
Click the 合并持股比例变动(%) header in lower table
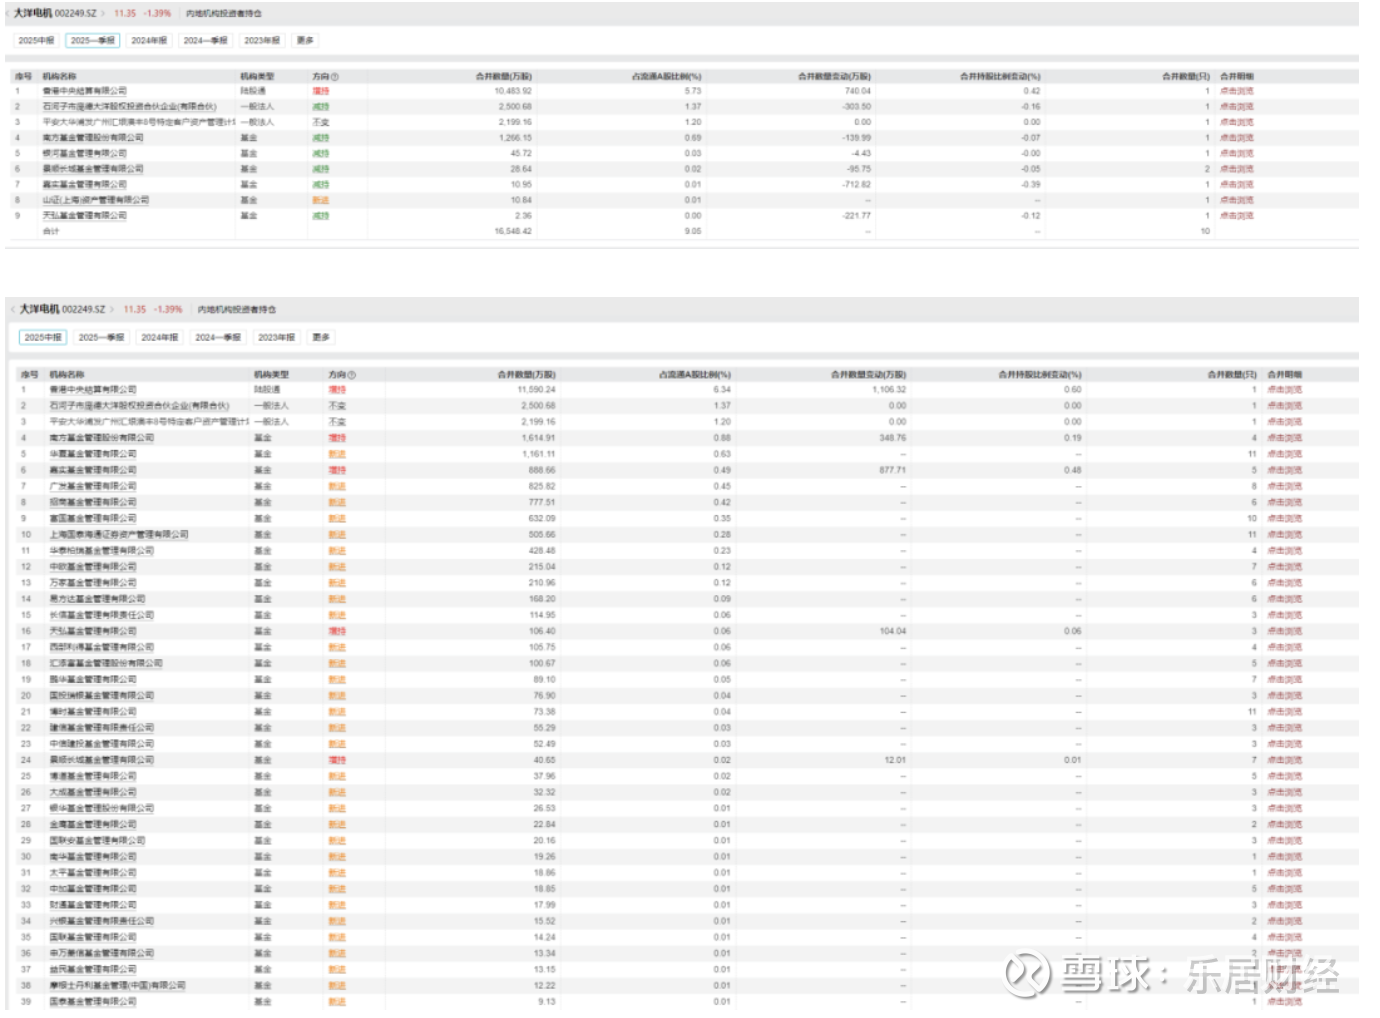pyautogui.click(x=1040, y=375)
